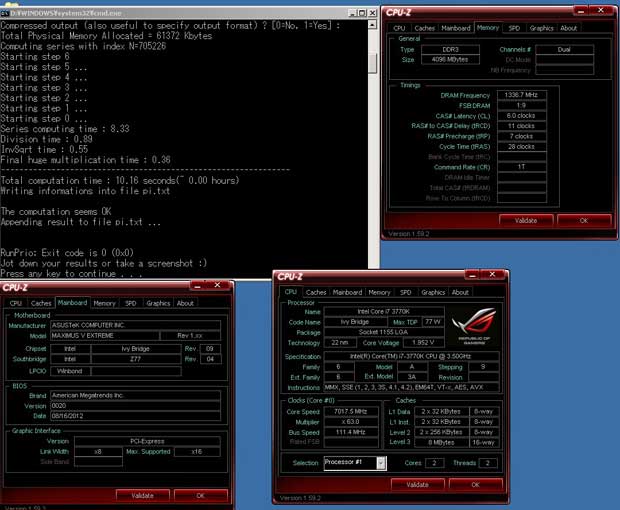Screen dimensions: 620x510
Task: Click the RAS# to CAS# Delay value 11 clocks
Action: 522,126
